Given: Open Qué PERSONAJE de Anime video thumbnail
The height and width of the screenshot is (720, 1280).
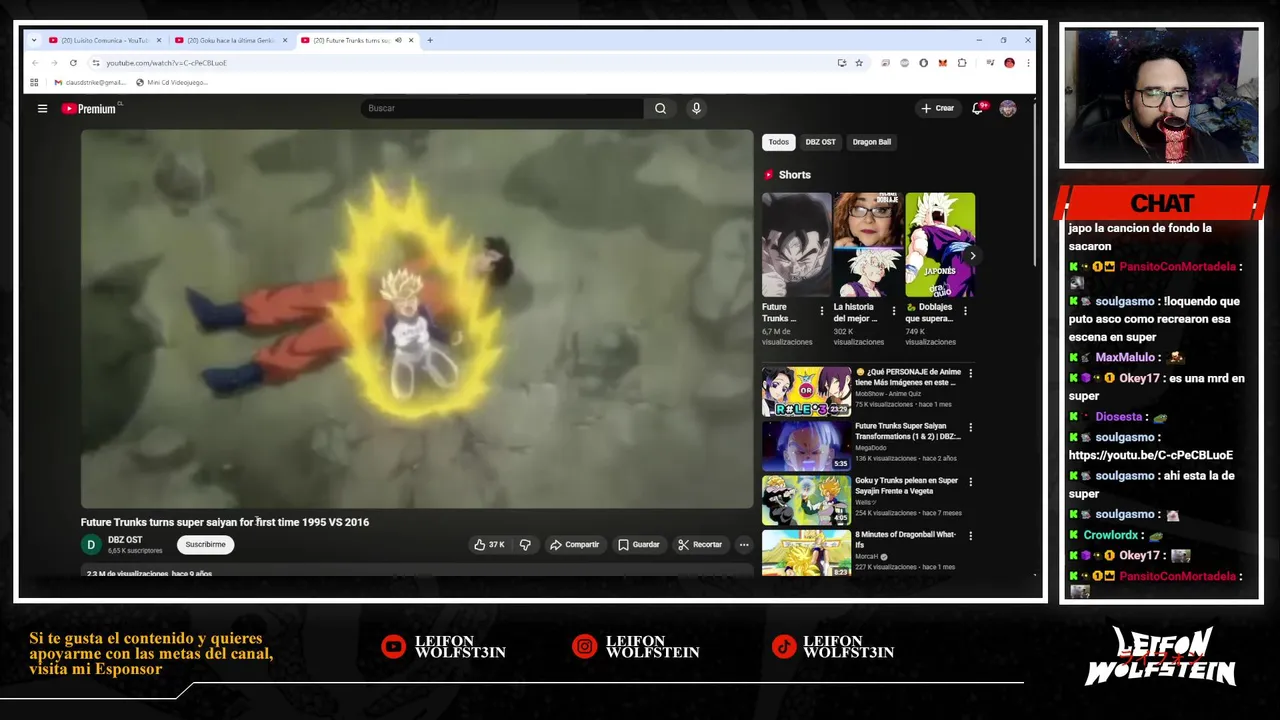Looking at the screenshot, I should click(806, 392).
